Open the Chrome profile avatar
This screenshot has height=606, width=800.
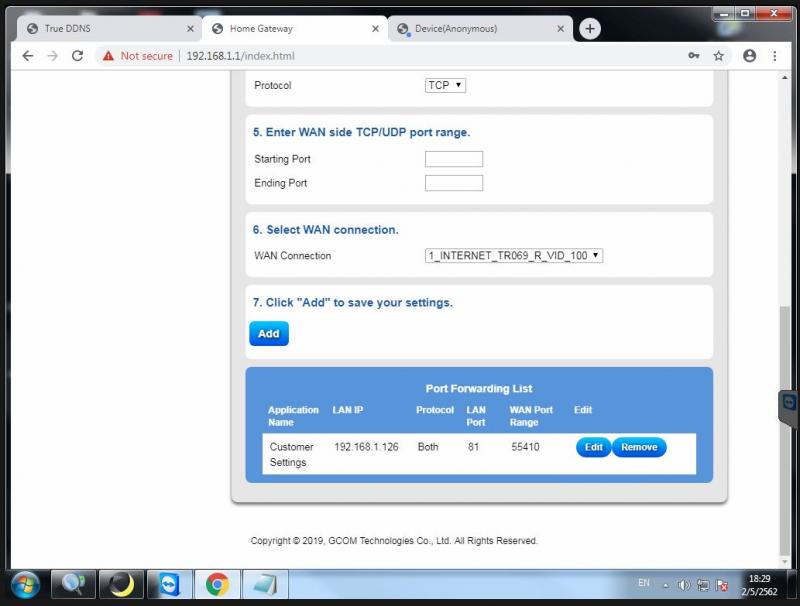click(x=749, y=56)
